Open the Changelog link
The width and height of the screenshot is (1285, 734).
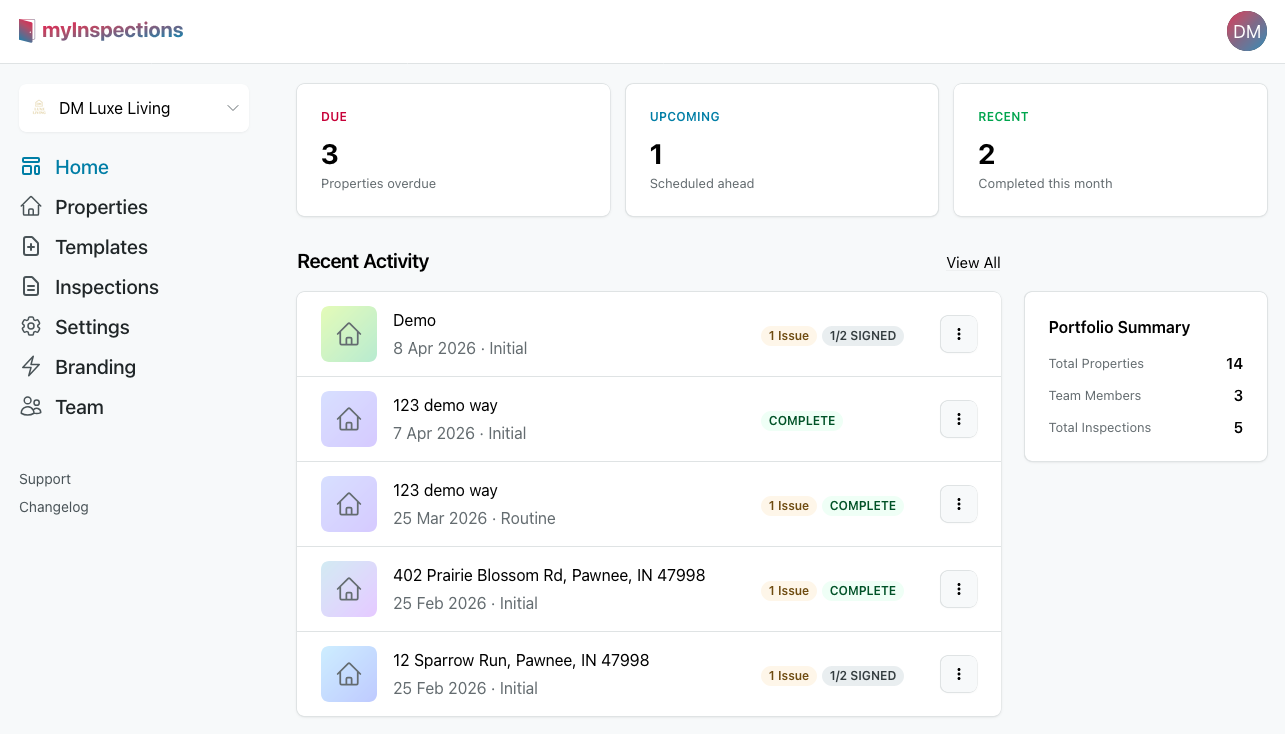click(x=54, y=507)
